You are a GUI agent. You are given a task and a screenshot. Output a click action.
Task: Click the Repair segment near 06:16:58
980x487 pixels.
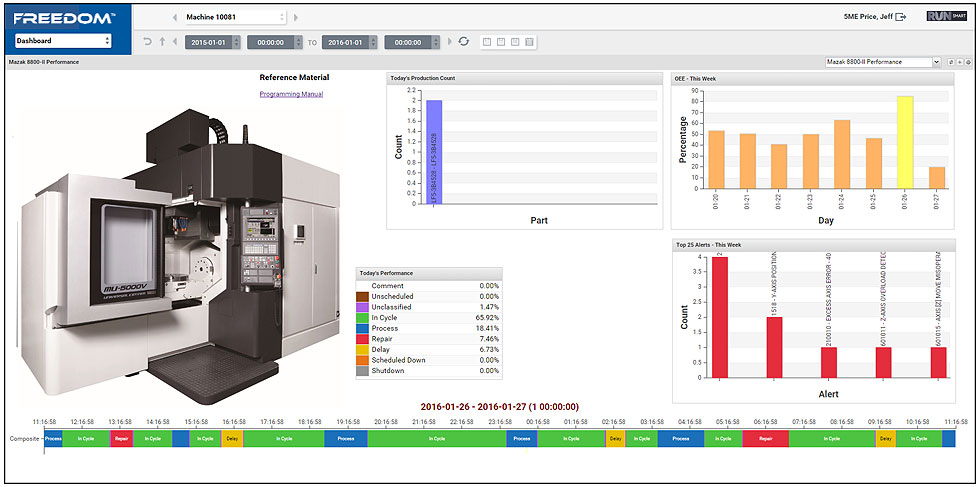click(766, 438)
